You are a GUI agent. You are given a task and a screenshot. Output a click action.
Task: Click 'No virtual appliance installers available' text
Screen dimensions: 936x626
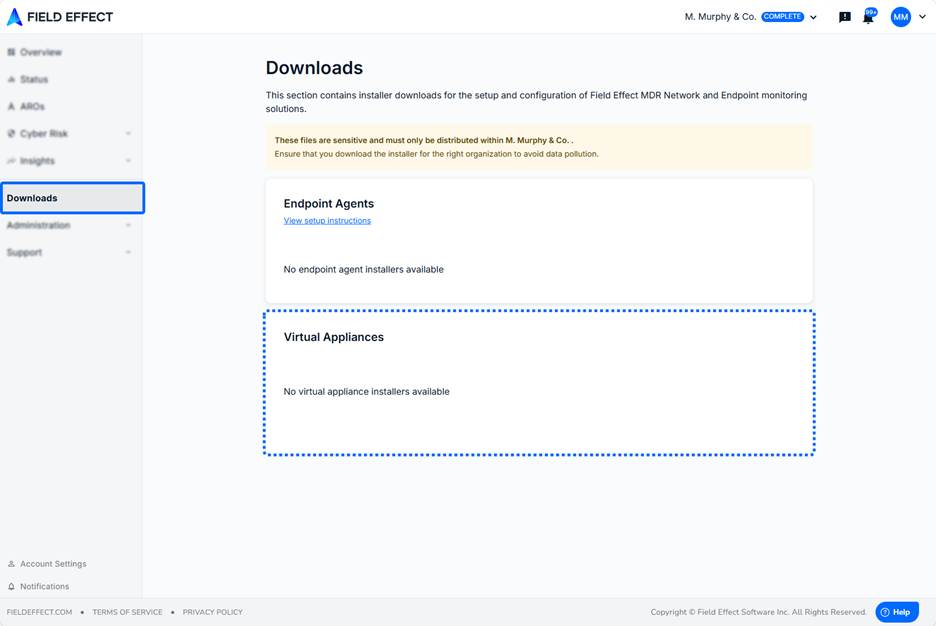[x=367, y=392]
